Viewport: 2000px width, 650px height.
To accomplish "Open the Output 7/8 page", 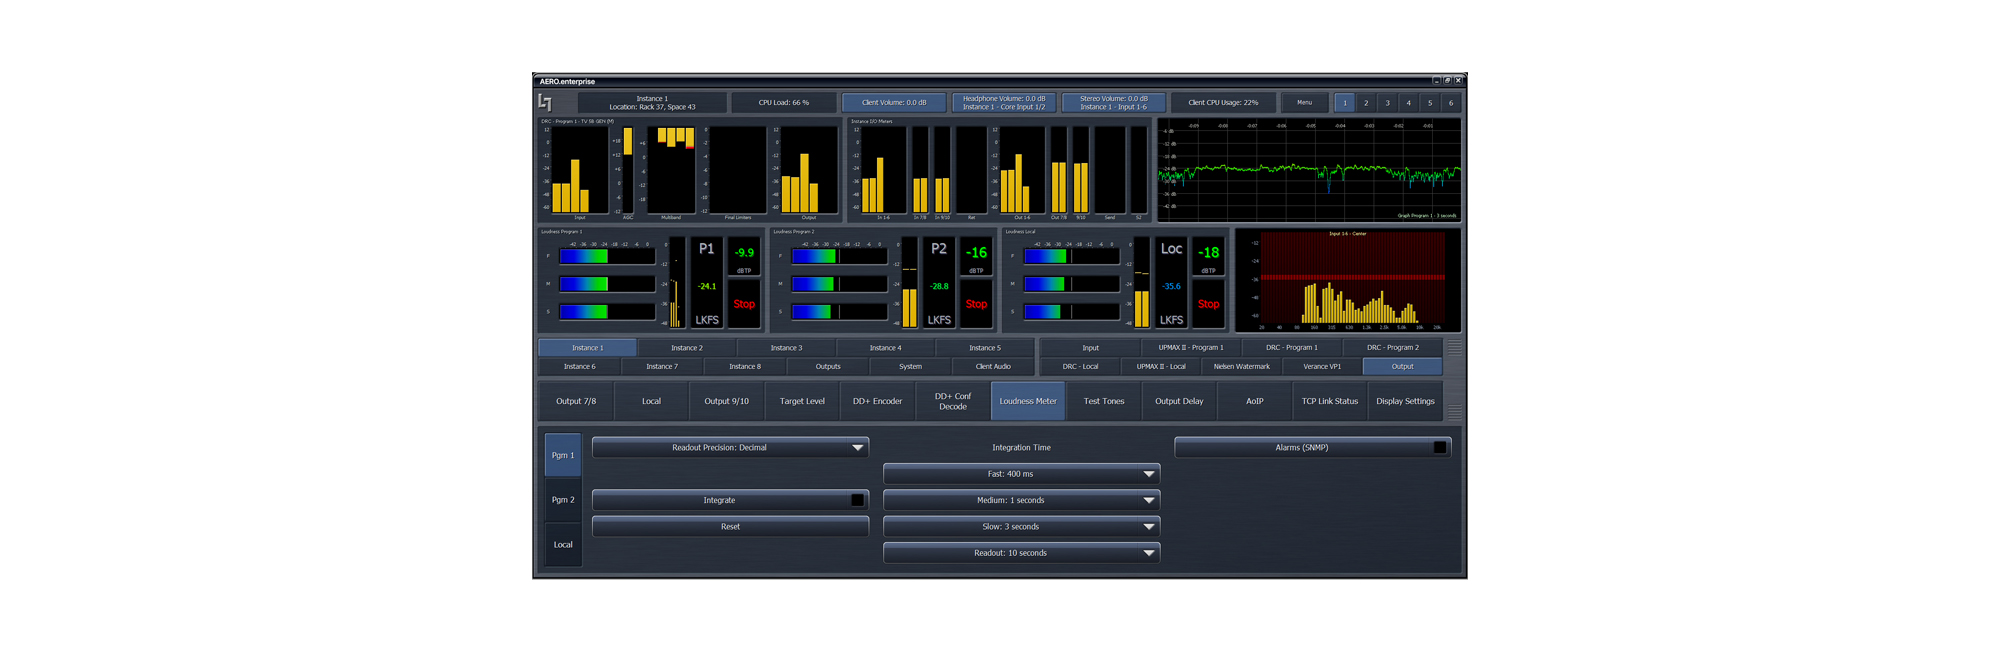I will 576,401.
